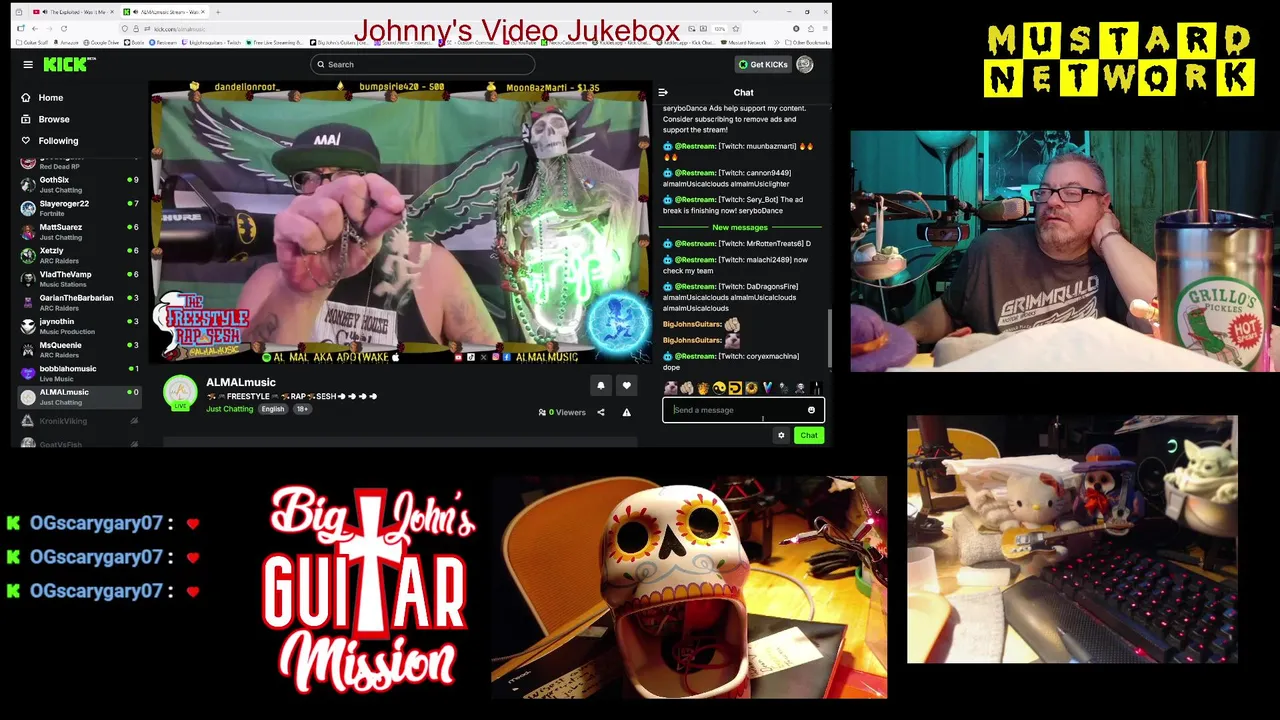This screenshot has width=1280, height=720.
Task: Click the ALMALmusic channel name heading
Action: tap(241, 382)
